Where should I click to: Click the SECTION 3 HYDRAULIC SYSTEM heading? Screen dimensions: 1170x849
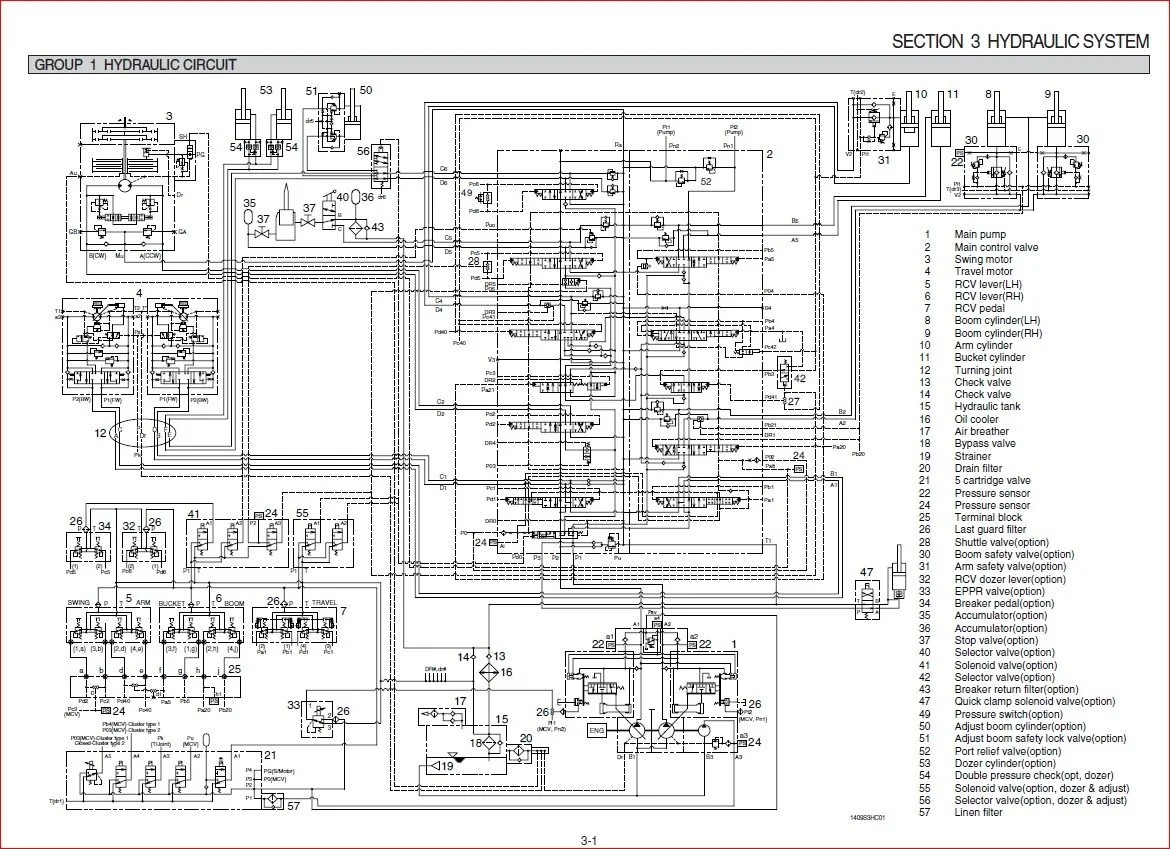tap(1020, 41)
